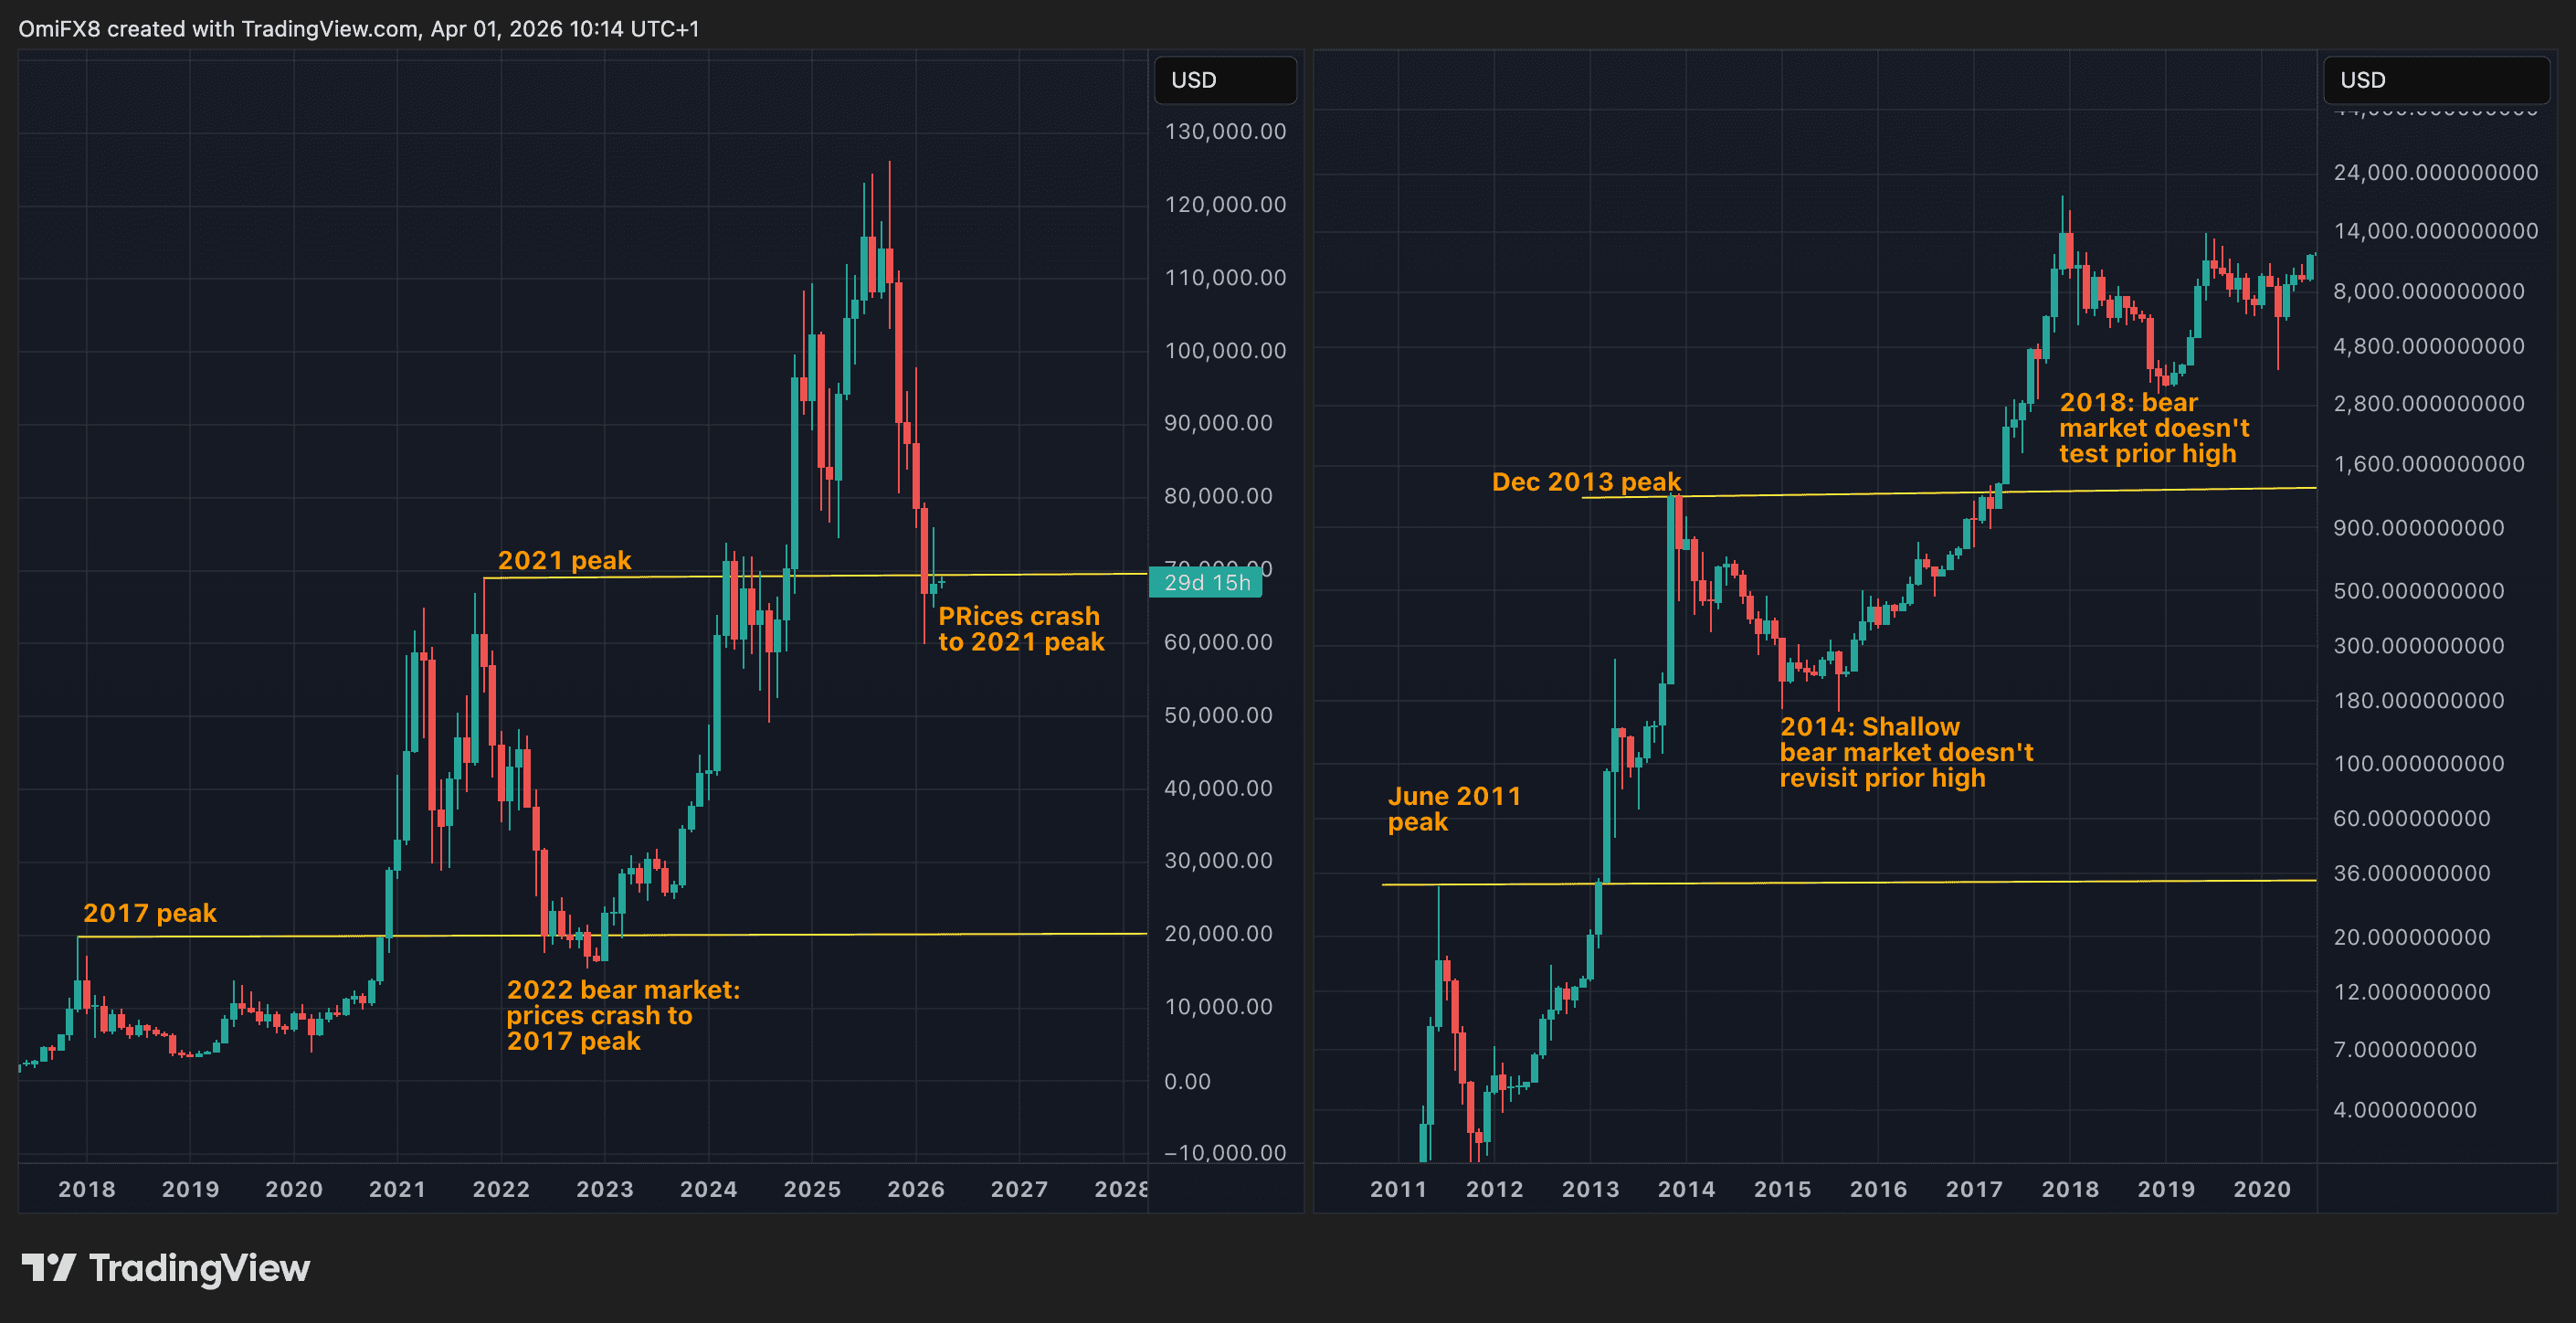Click the 24,000 price label on right axis

coord(2434,173)
